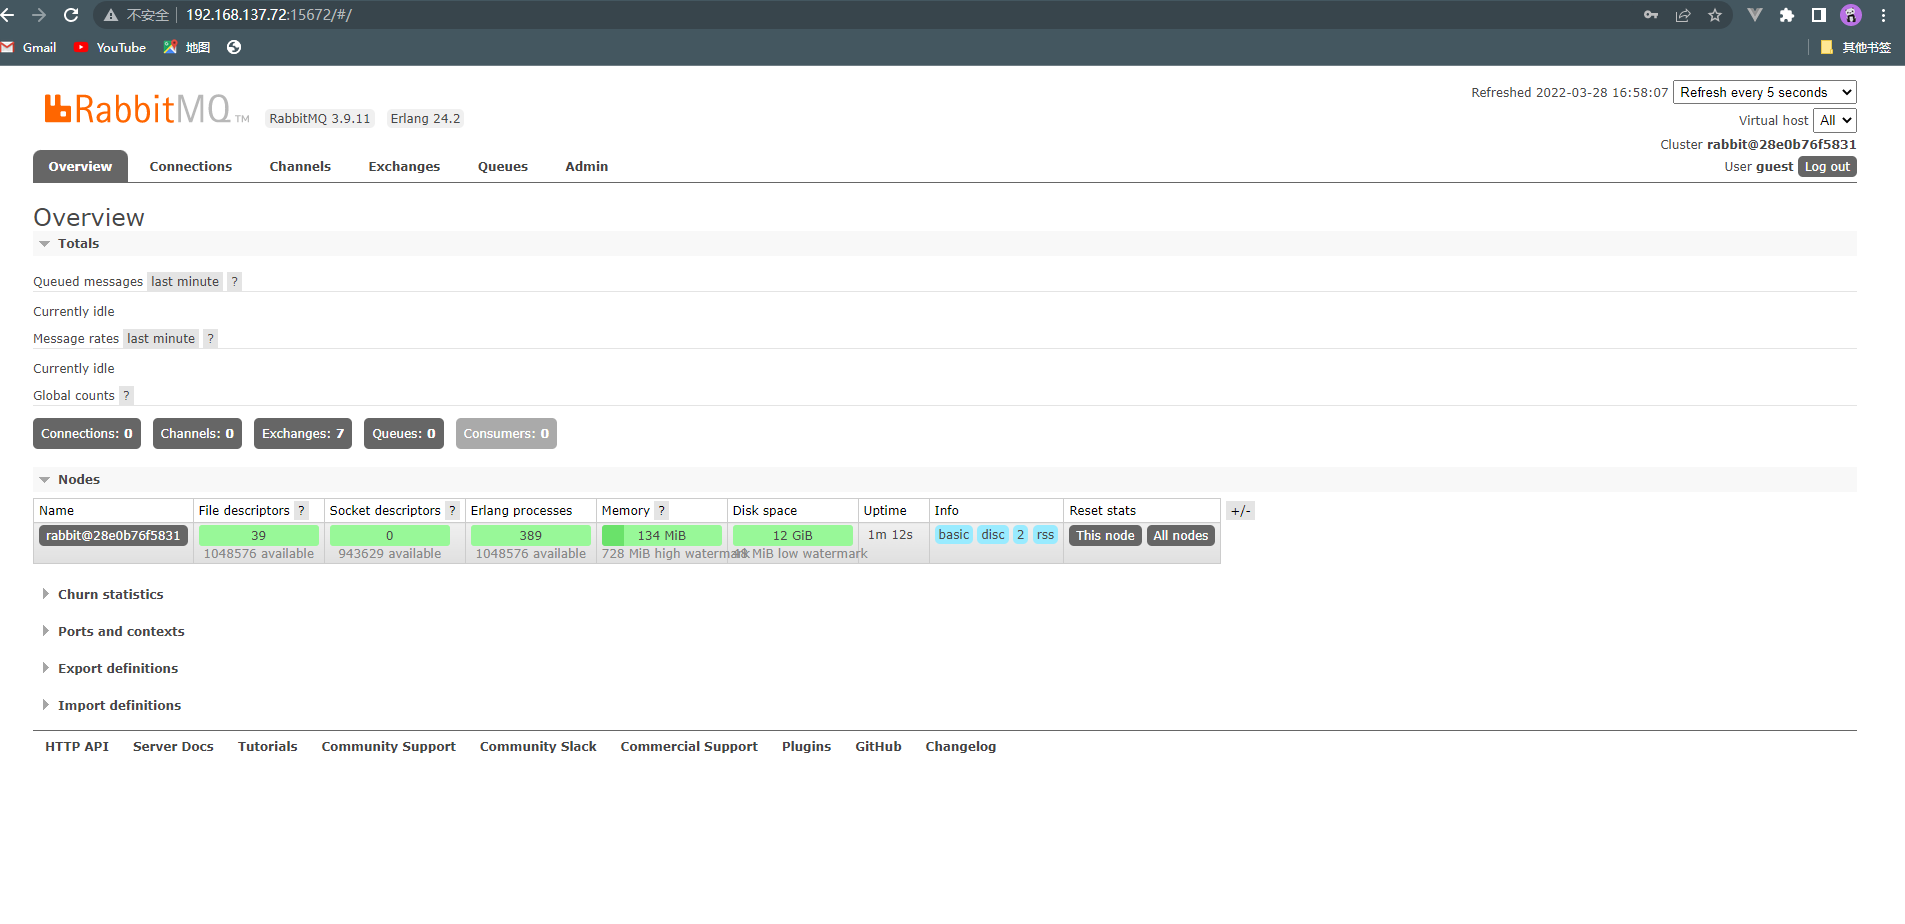Switch to the Admin tab
This screenshot has height=924, width=1905.
tap(587, 167)
